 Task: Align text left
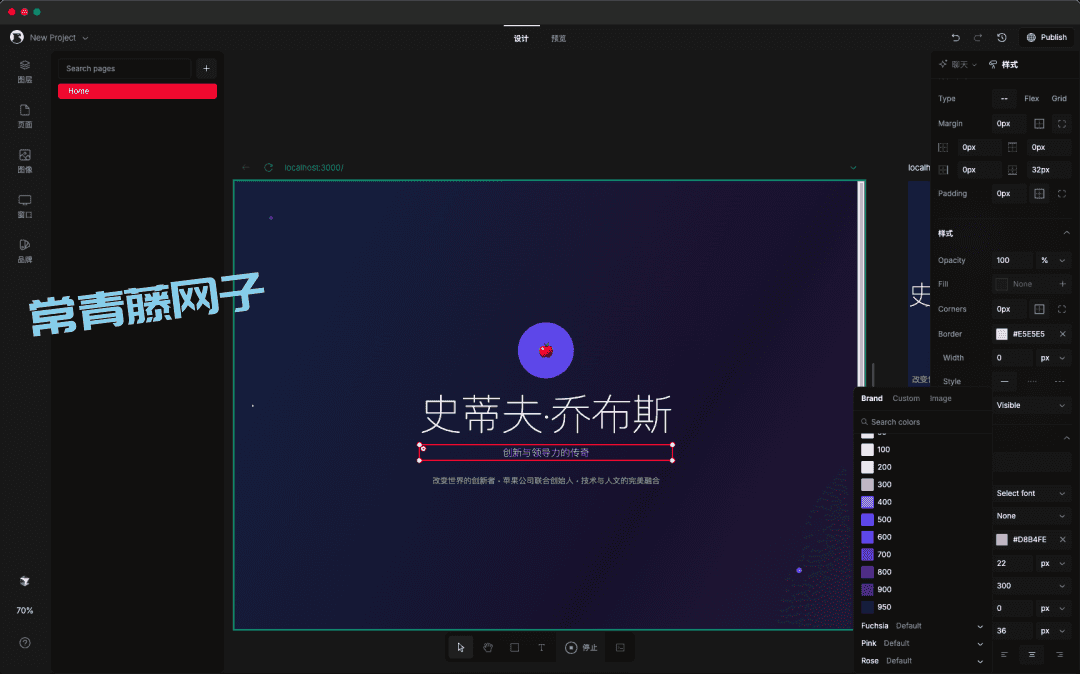click(x=1004, y=654)
